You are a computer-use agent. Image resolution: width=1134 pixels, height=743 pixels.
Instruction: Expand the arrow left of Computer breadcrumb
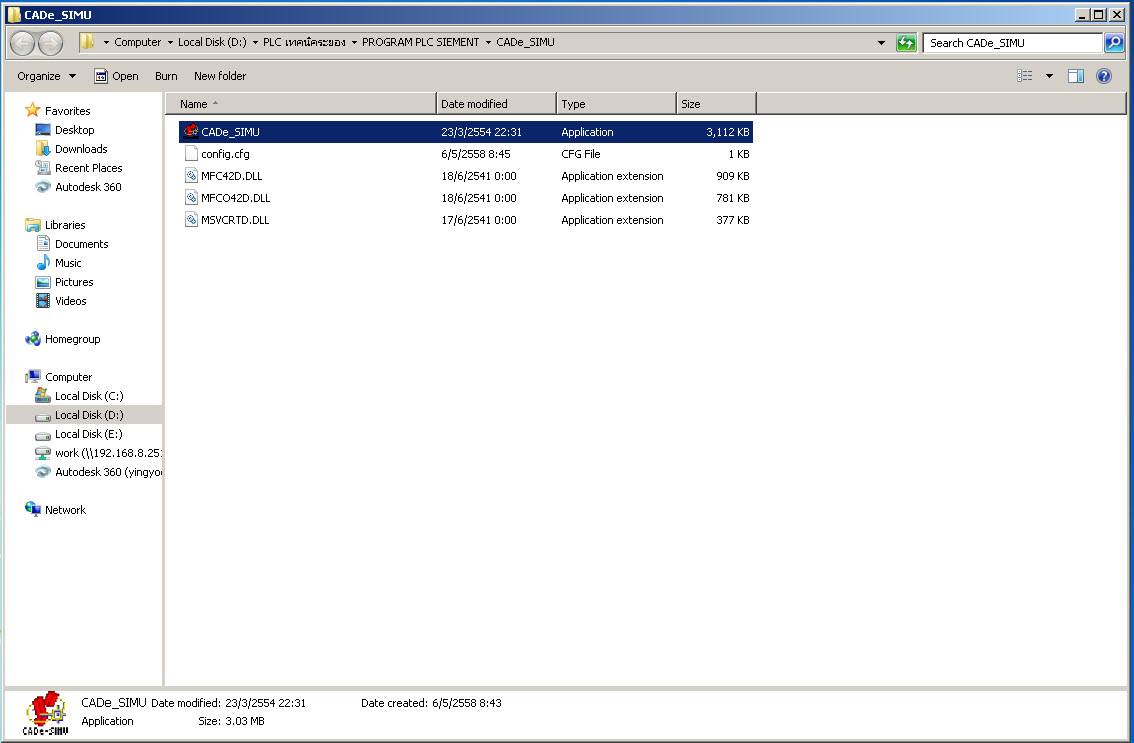pos(106,42)
